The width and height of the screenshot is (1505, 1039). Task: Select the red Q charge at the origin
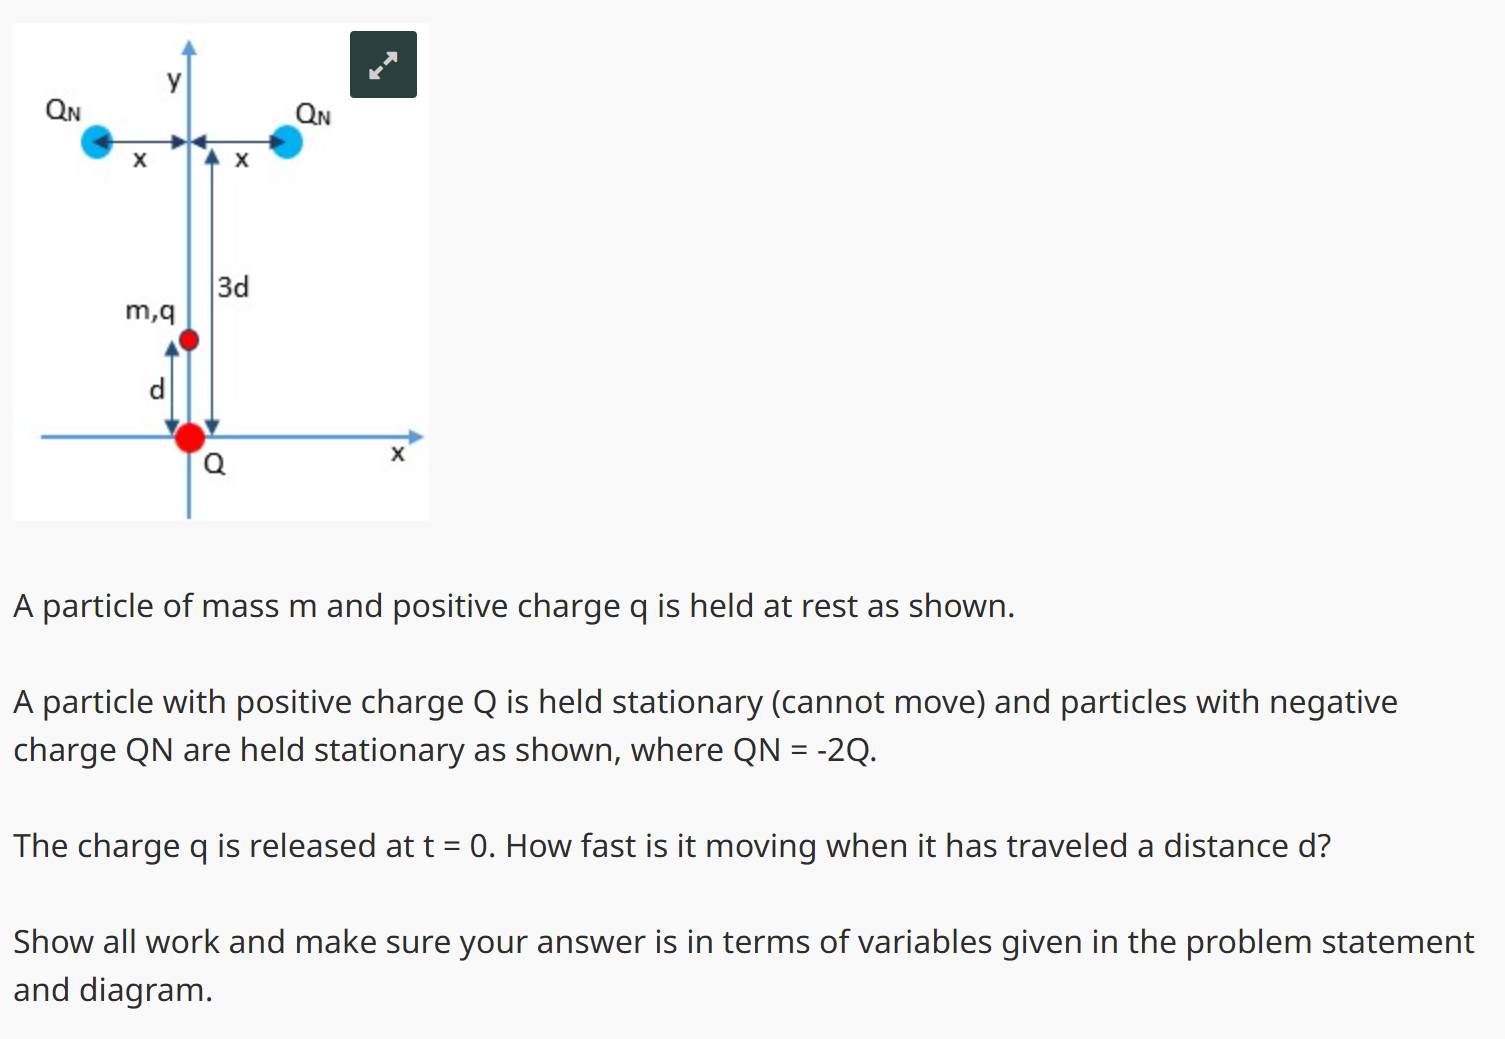188,437
